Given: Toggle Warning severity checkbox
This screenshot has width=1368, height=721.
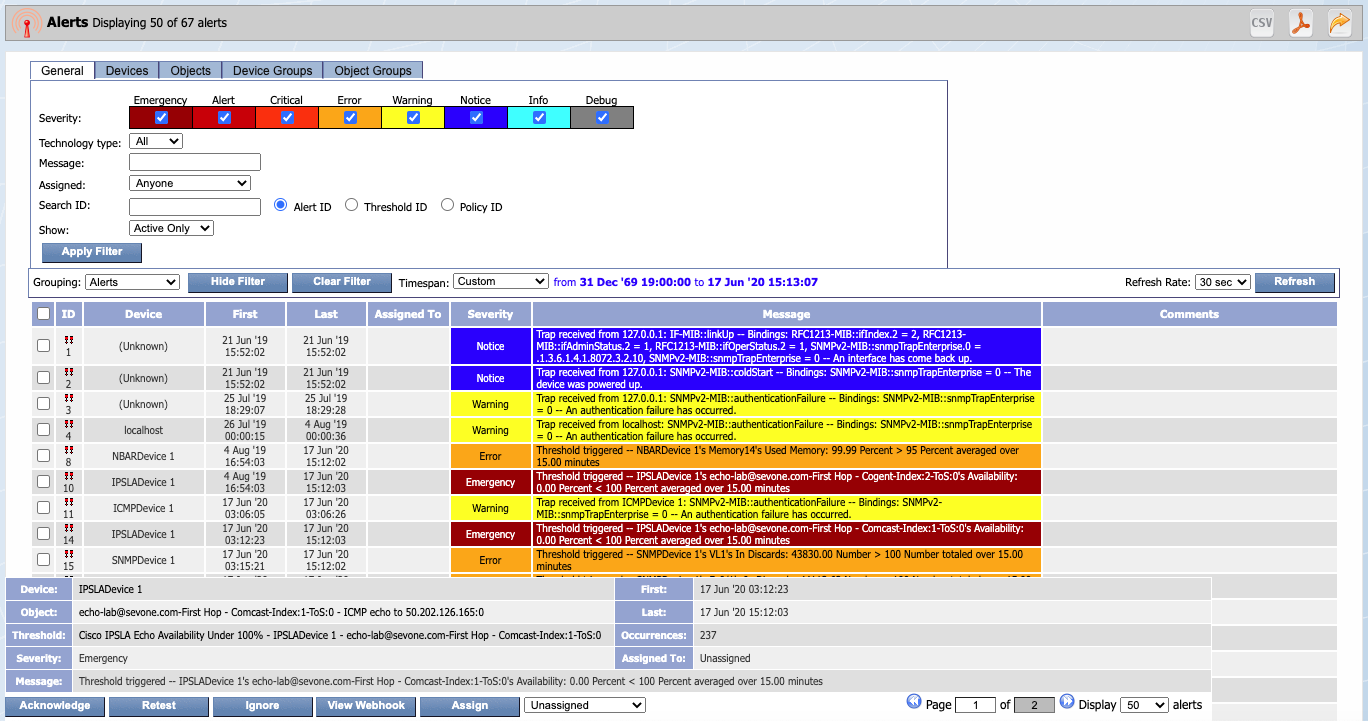Looking at the screenshot, I should click(x=413, y=118).
